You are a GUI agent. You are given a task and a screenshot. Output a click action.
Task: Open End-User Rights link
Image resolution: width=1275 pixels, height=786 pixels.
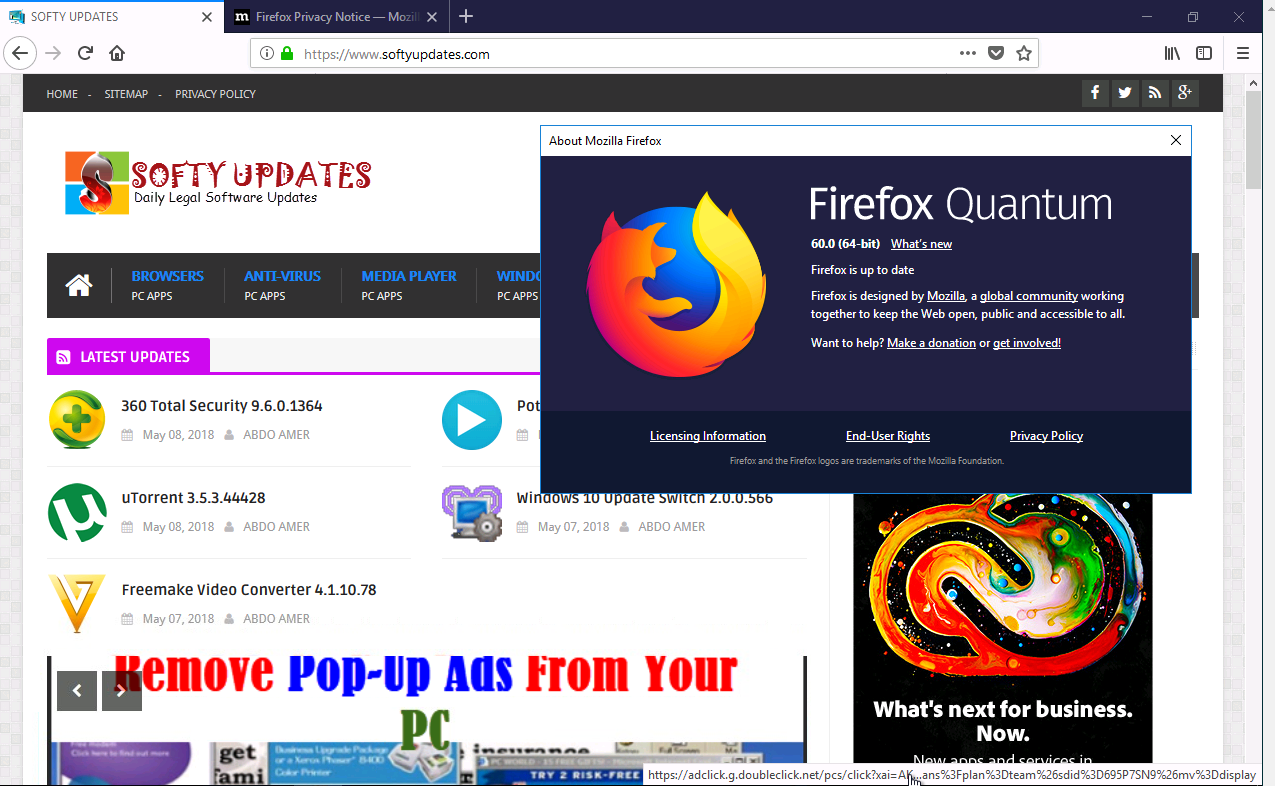888,436
